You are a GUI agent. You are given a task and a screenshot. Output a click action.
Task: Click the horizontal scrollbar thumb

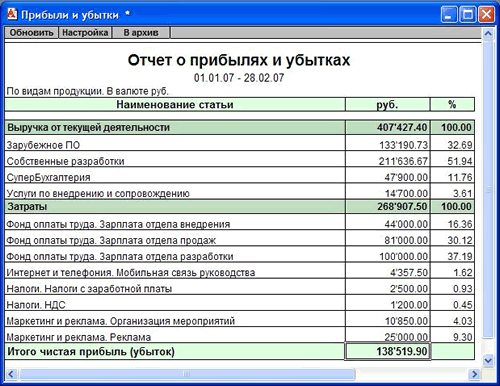pyautogui.click(x=187, y=374)
